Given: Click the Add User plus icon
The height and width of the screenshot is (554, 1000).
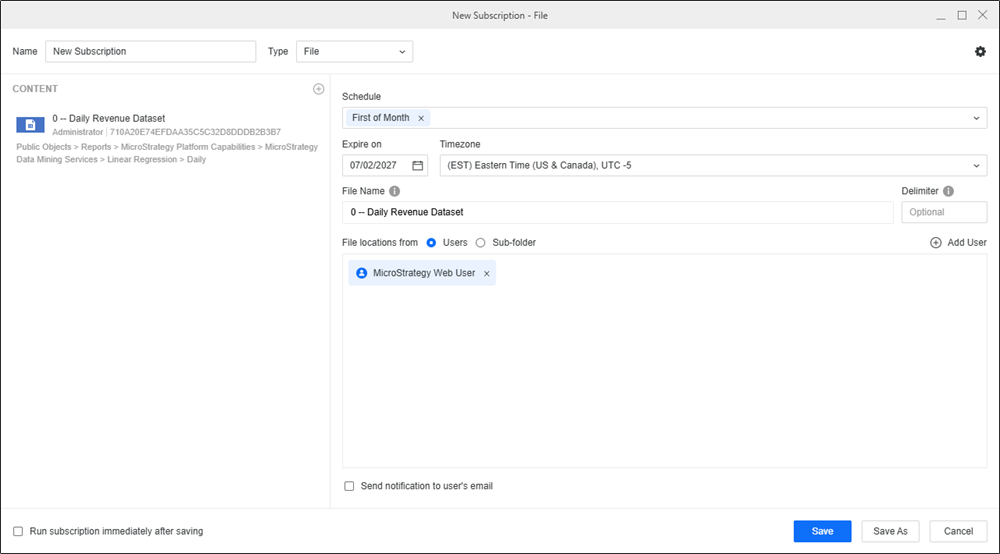Looking at the screenshot, I should tap(936, 243).
